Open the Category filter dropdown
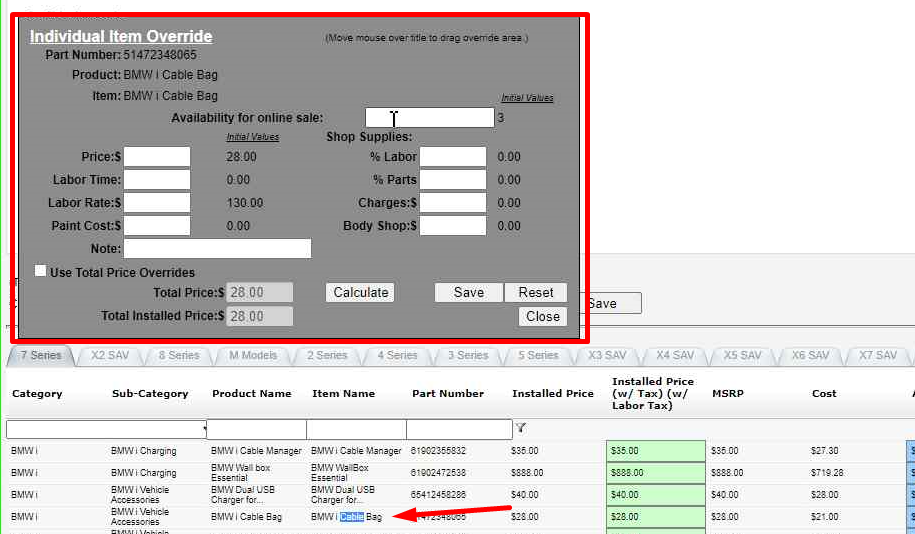This screenshot has width=915, height=534. tap(106, 429)
